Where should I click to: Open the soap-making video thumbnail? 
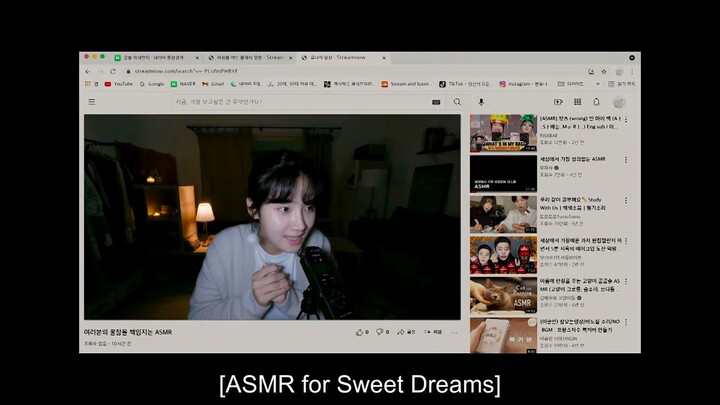coord(503,335)
